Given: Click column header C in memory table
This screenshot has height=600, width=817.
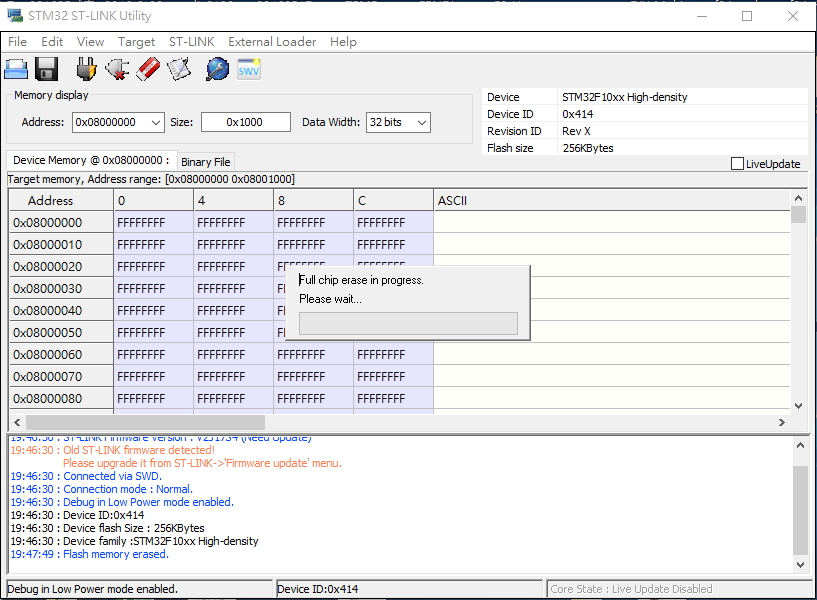Looking at the screenshot, I should click(x=393, y=201).
